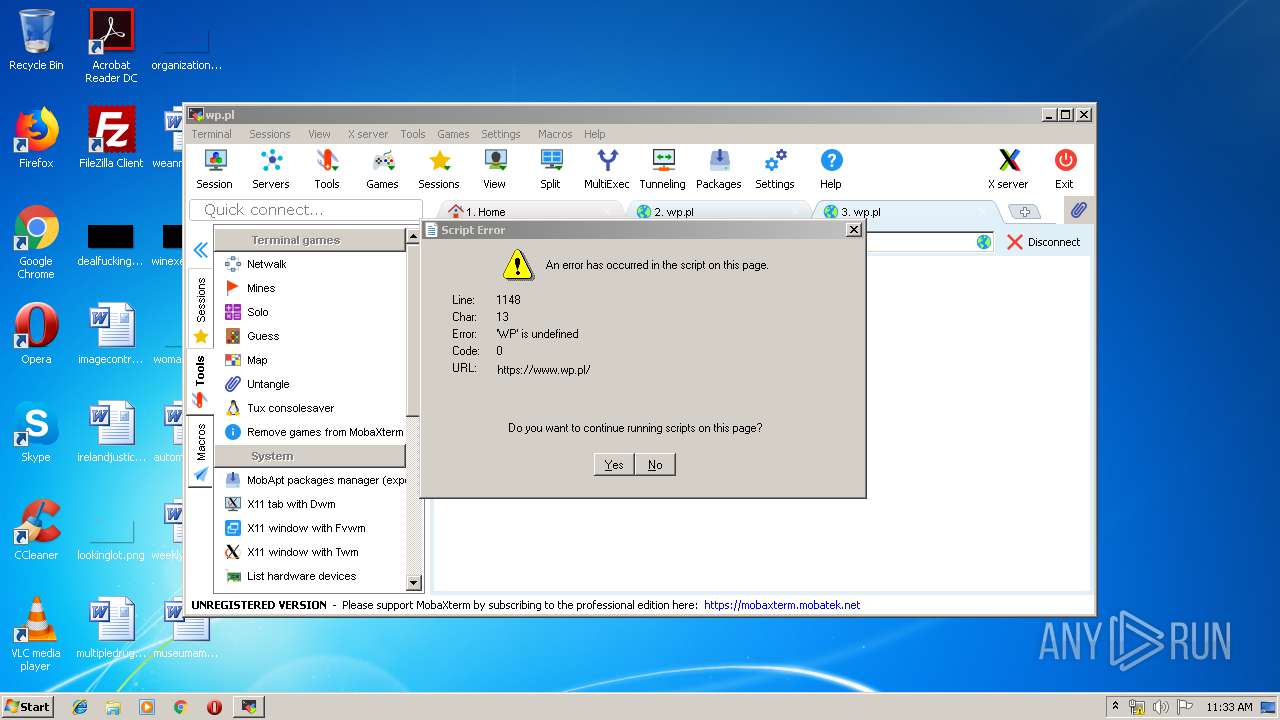The width and height of the screenshot is (1280, 720).
Task: Open the FileZilla Client desktop icon
Action: pyautogui.click(x=111, y=138)
